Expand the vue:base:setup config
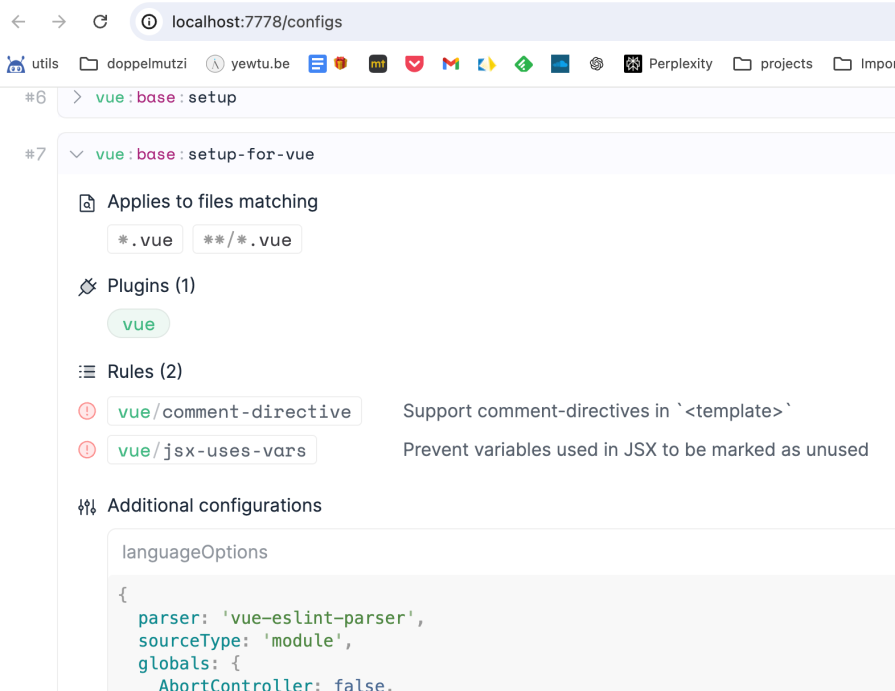The width and height of the screenshot is (895, 691). coord(76,97)
